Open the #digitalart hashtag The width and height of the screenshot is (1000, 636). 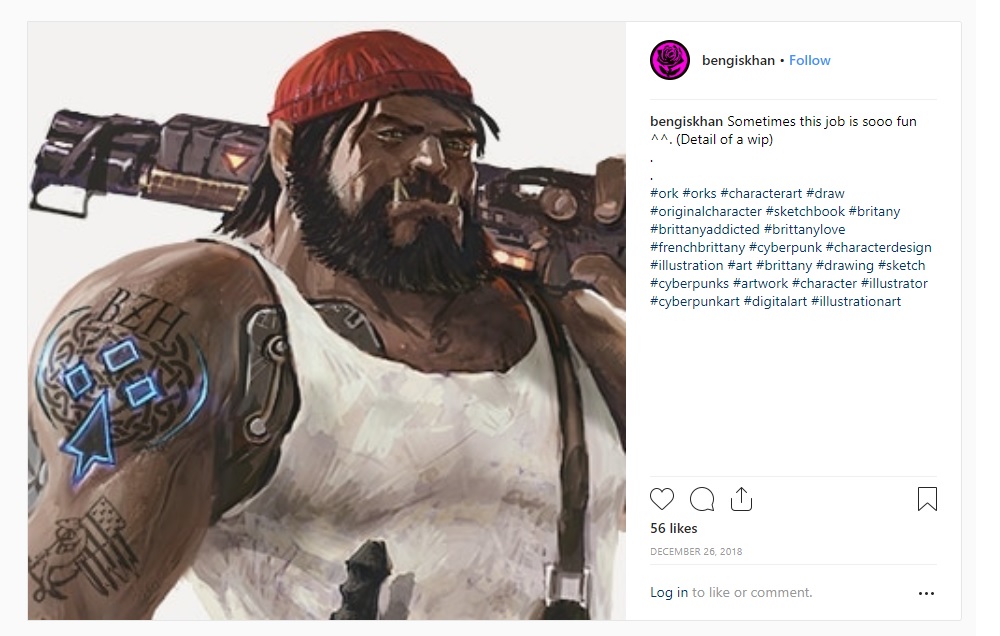(x=774, y=301)
